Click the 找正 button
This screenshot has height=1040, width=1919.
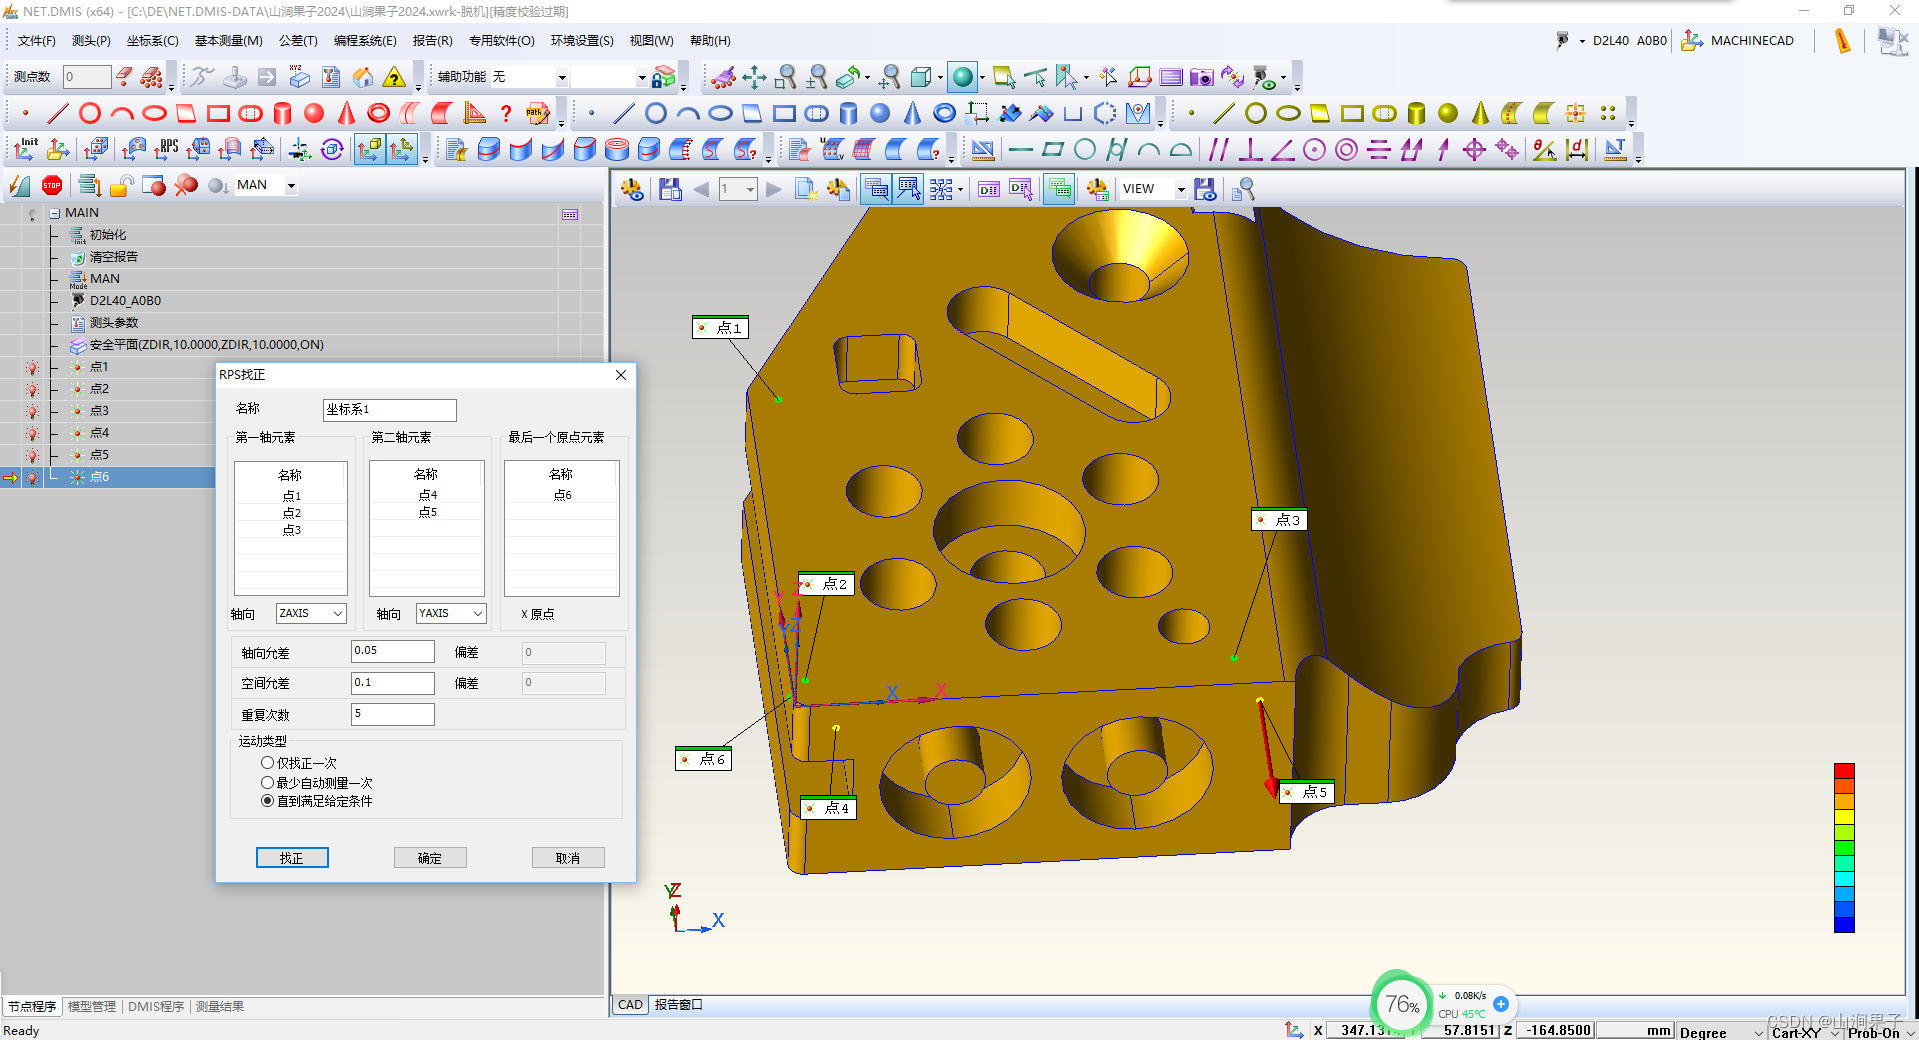pyautogui.click(x=292, y=858)
